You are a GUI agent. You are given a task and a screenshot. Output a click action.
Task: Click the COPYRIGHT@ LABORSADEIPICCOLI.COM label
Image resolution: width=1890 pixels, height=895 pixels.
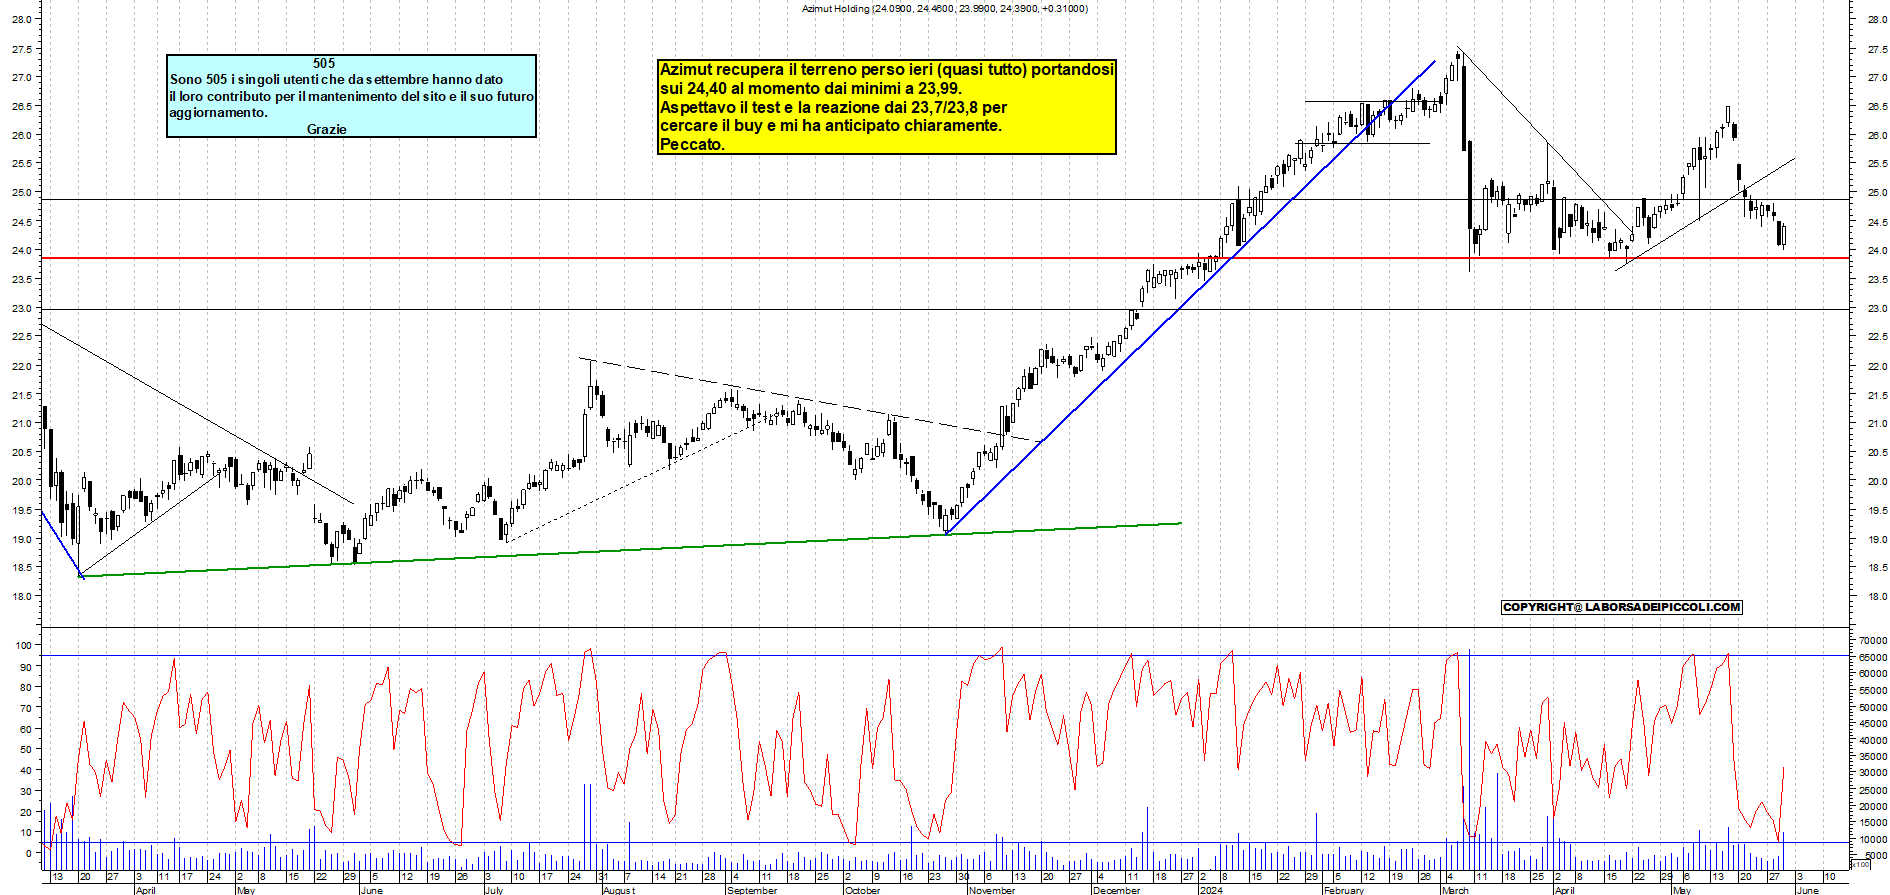[x=1621, y=607]
